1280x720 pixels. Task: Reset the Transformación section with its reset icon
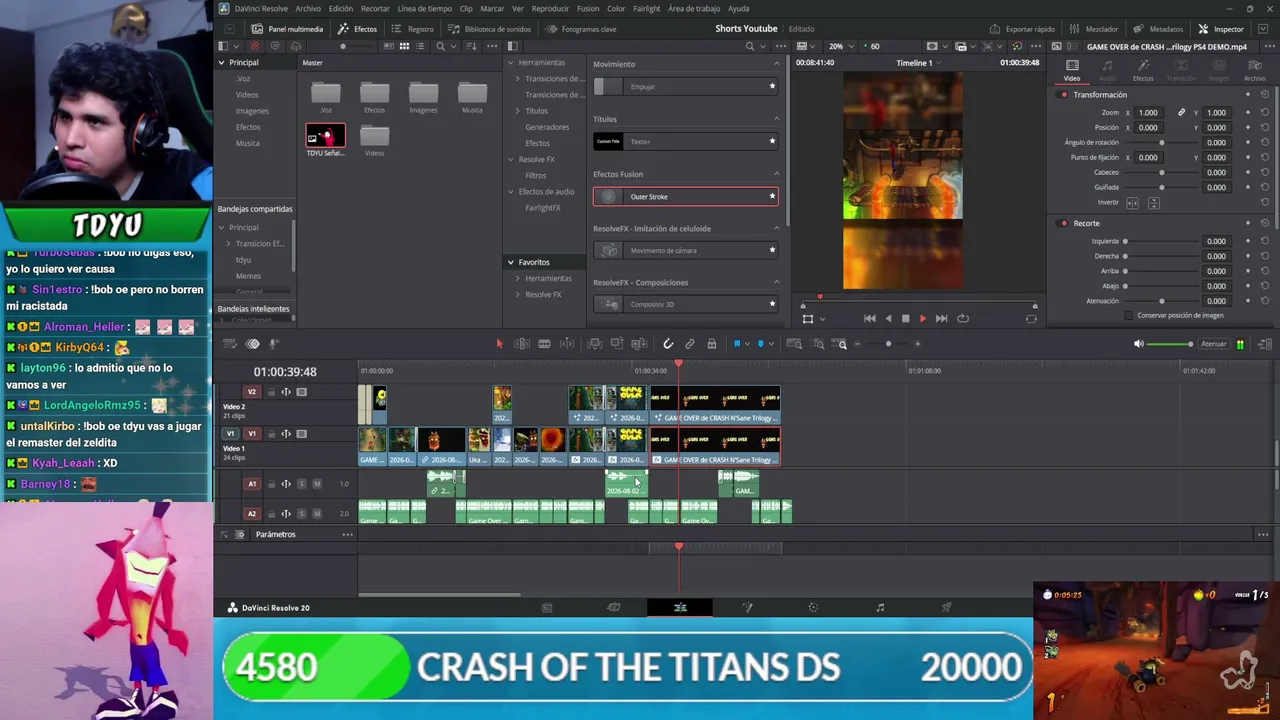pos(1265,94)
